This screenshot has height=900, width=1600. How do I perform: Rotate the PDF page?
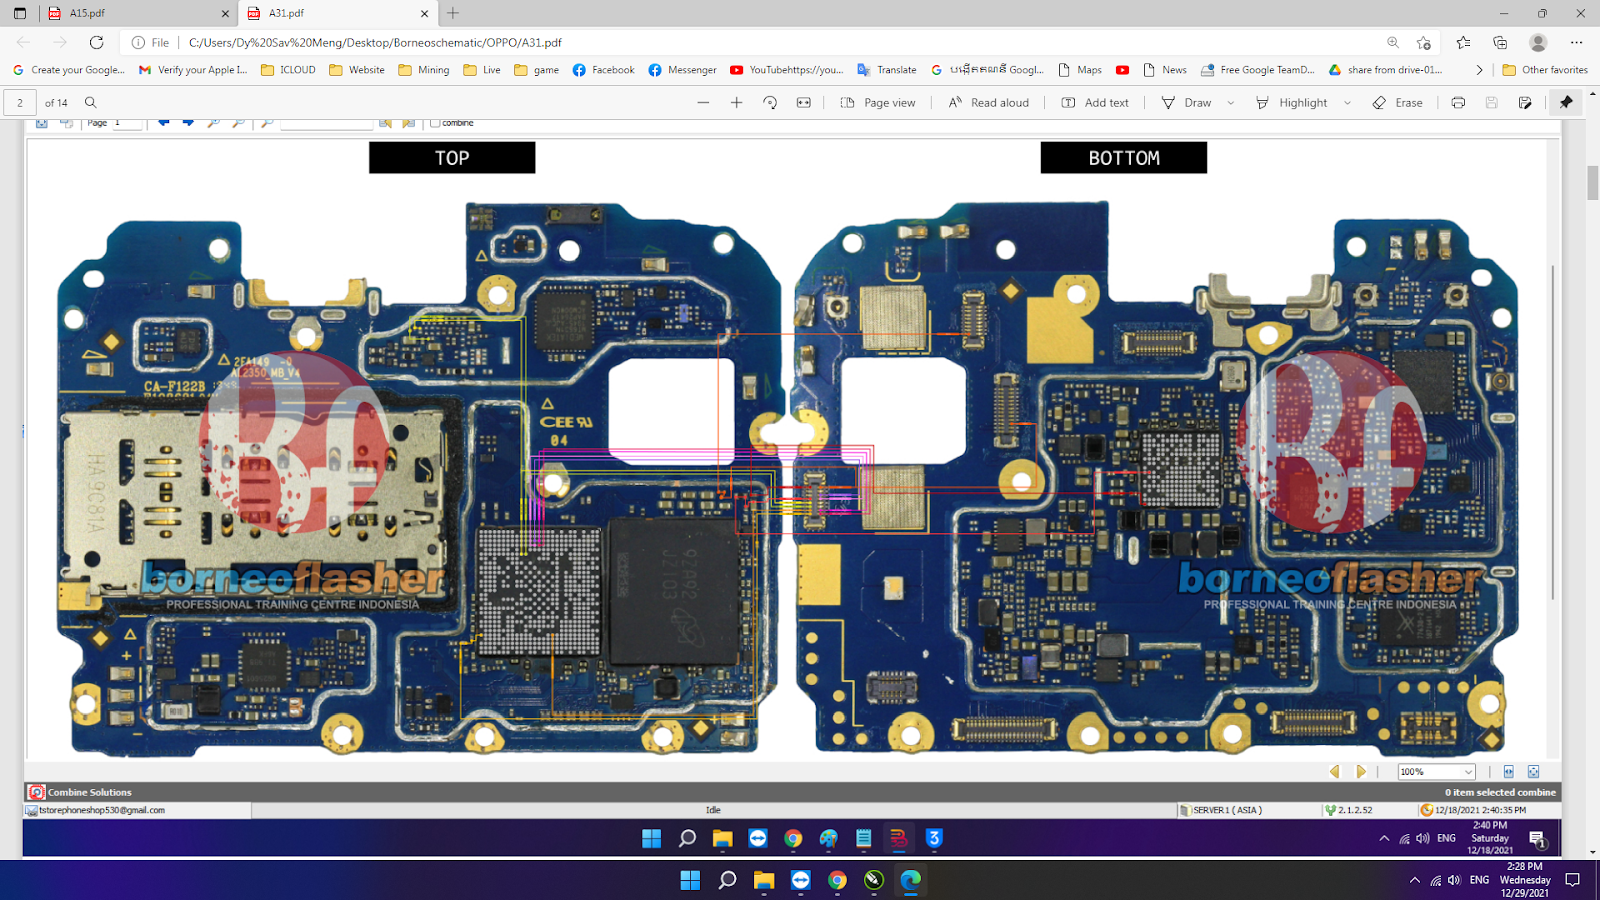point(770,102)
